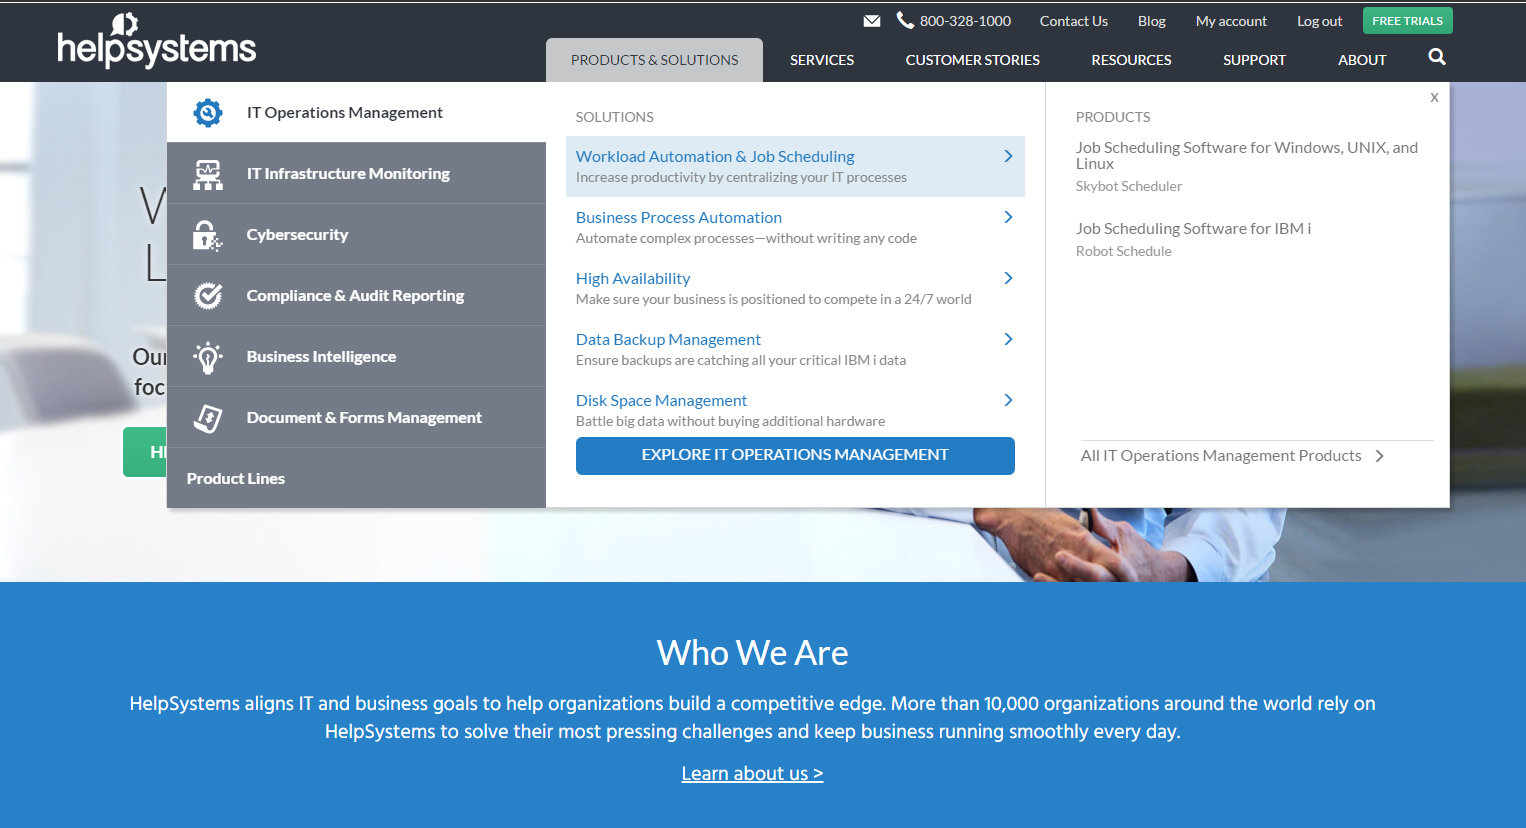Viewport: 1526px width, 828px height.
Task: Open the Support menu
Action: point(1254,60)
